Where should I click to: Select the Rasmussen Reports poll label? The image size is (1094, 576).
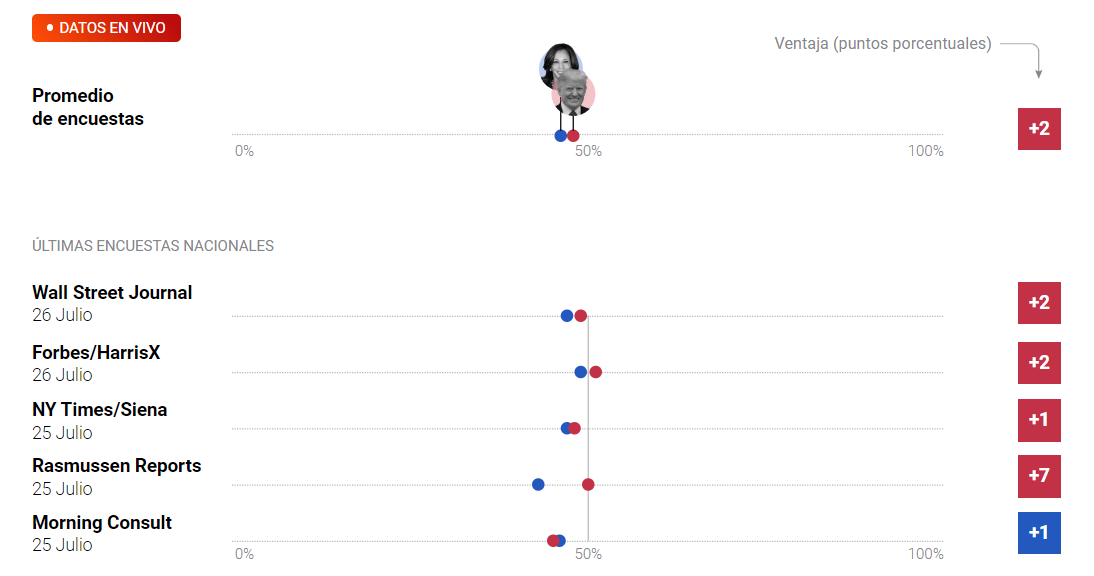(117, 465)
